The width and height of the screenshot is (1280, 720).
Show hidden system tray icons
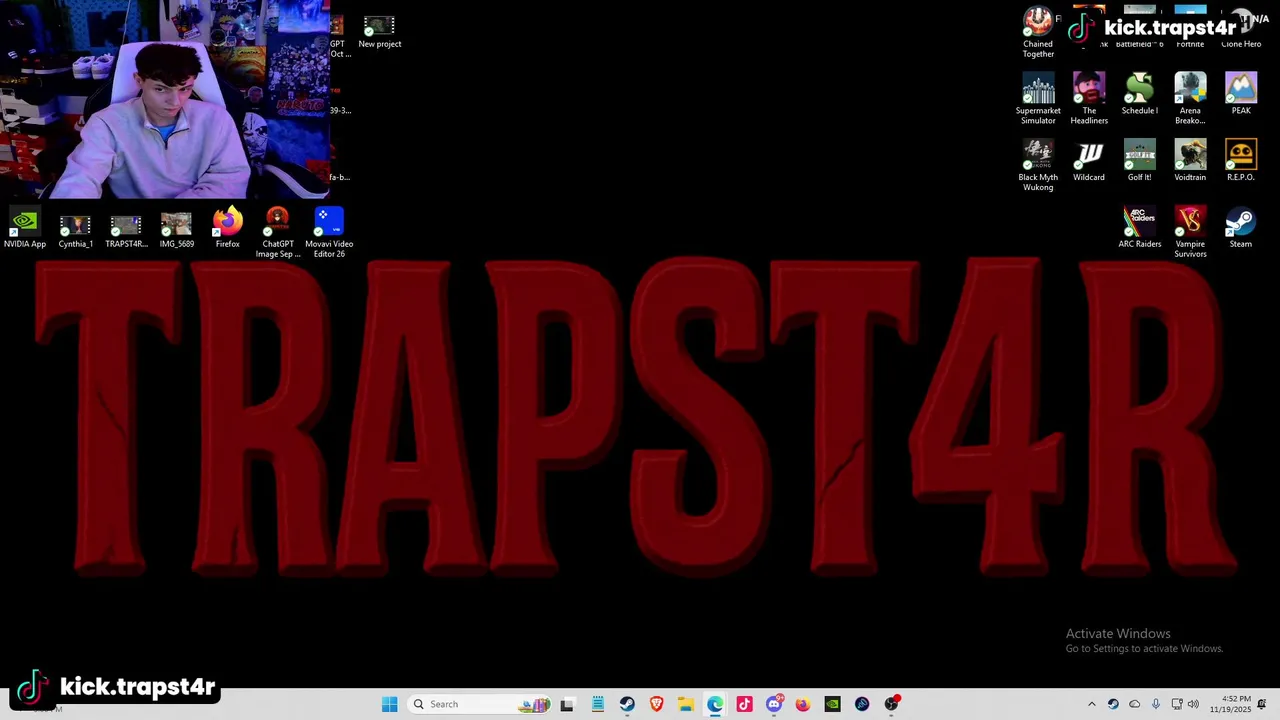click(x=1091, y=704)
